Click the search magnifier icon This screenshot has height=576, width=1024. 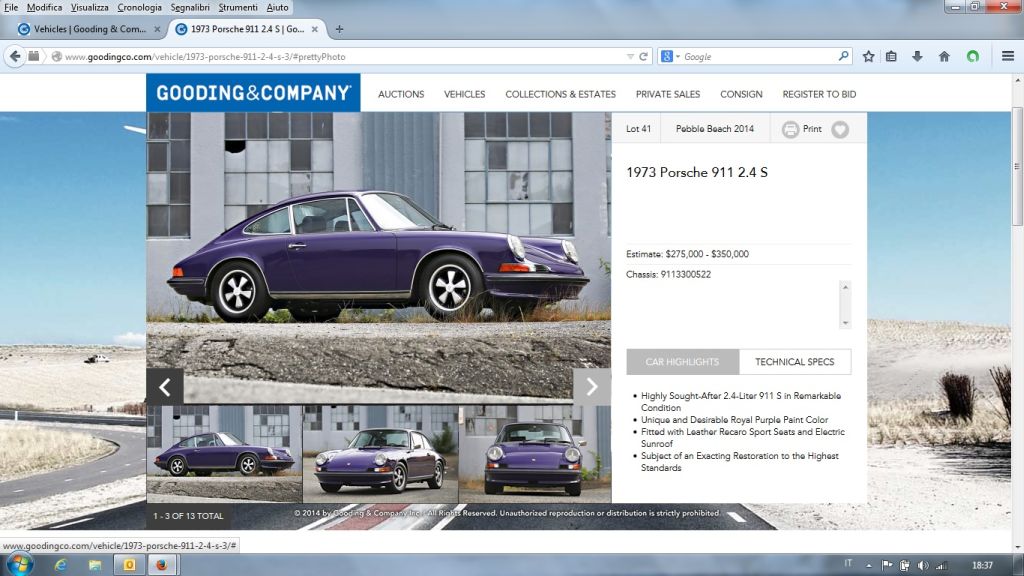pyautogui.click(x=843, y=56)
